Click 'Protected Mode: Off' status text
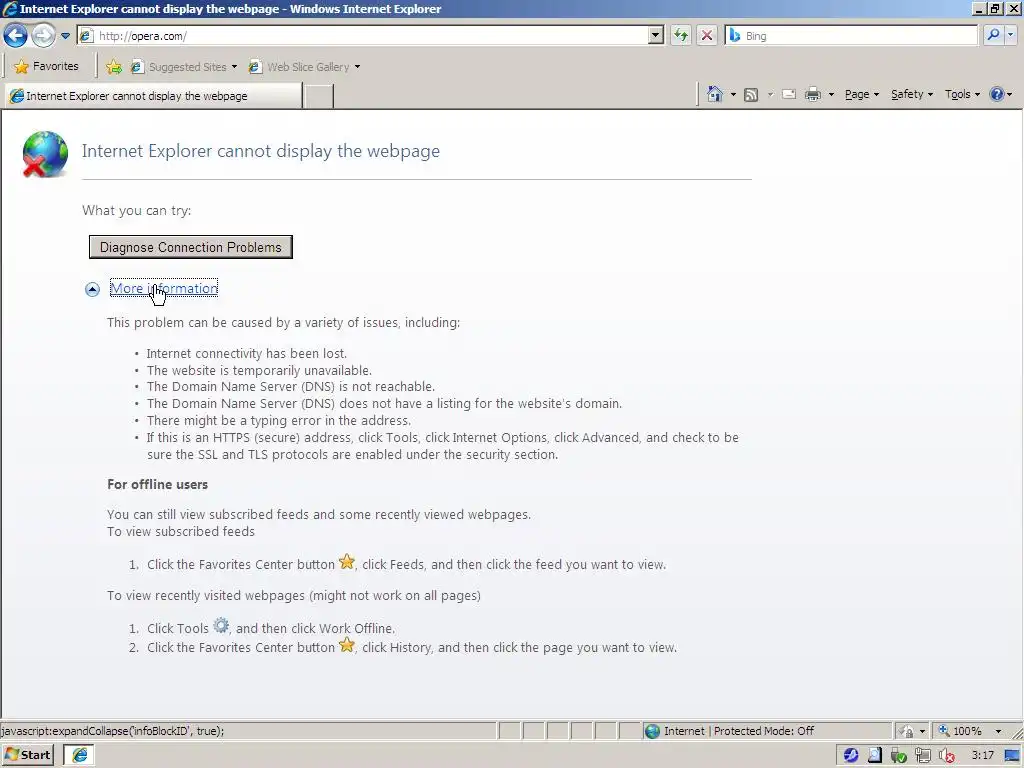This screenshot has width=1024, height=768. tap(763, 731)
